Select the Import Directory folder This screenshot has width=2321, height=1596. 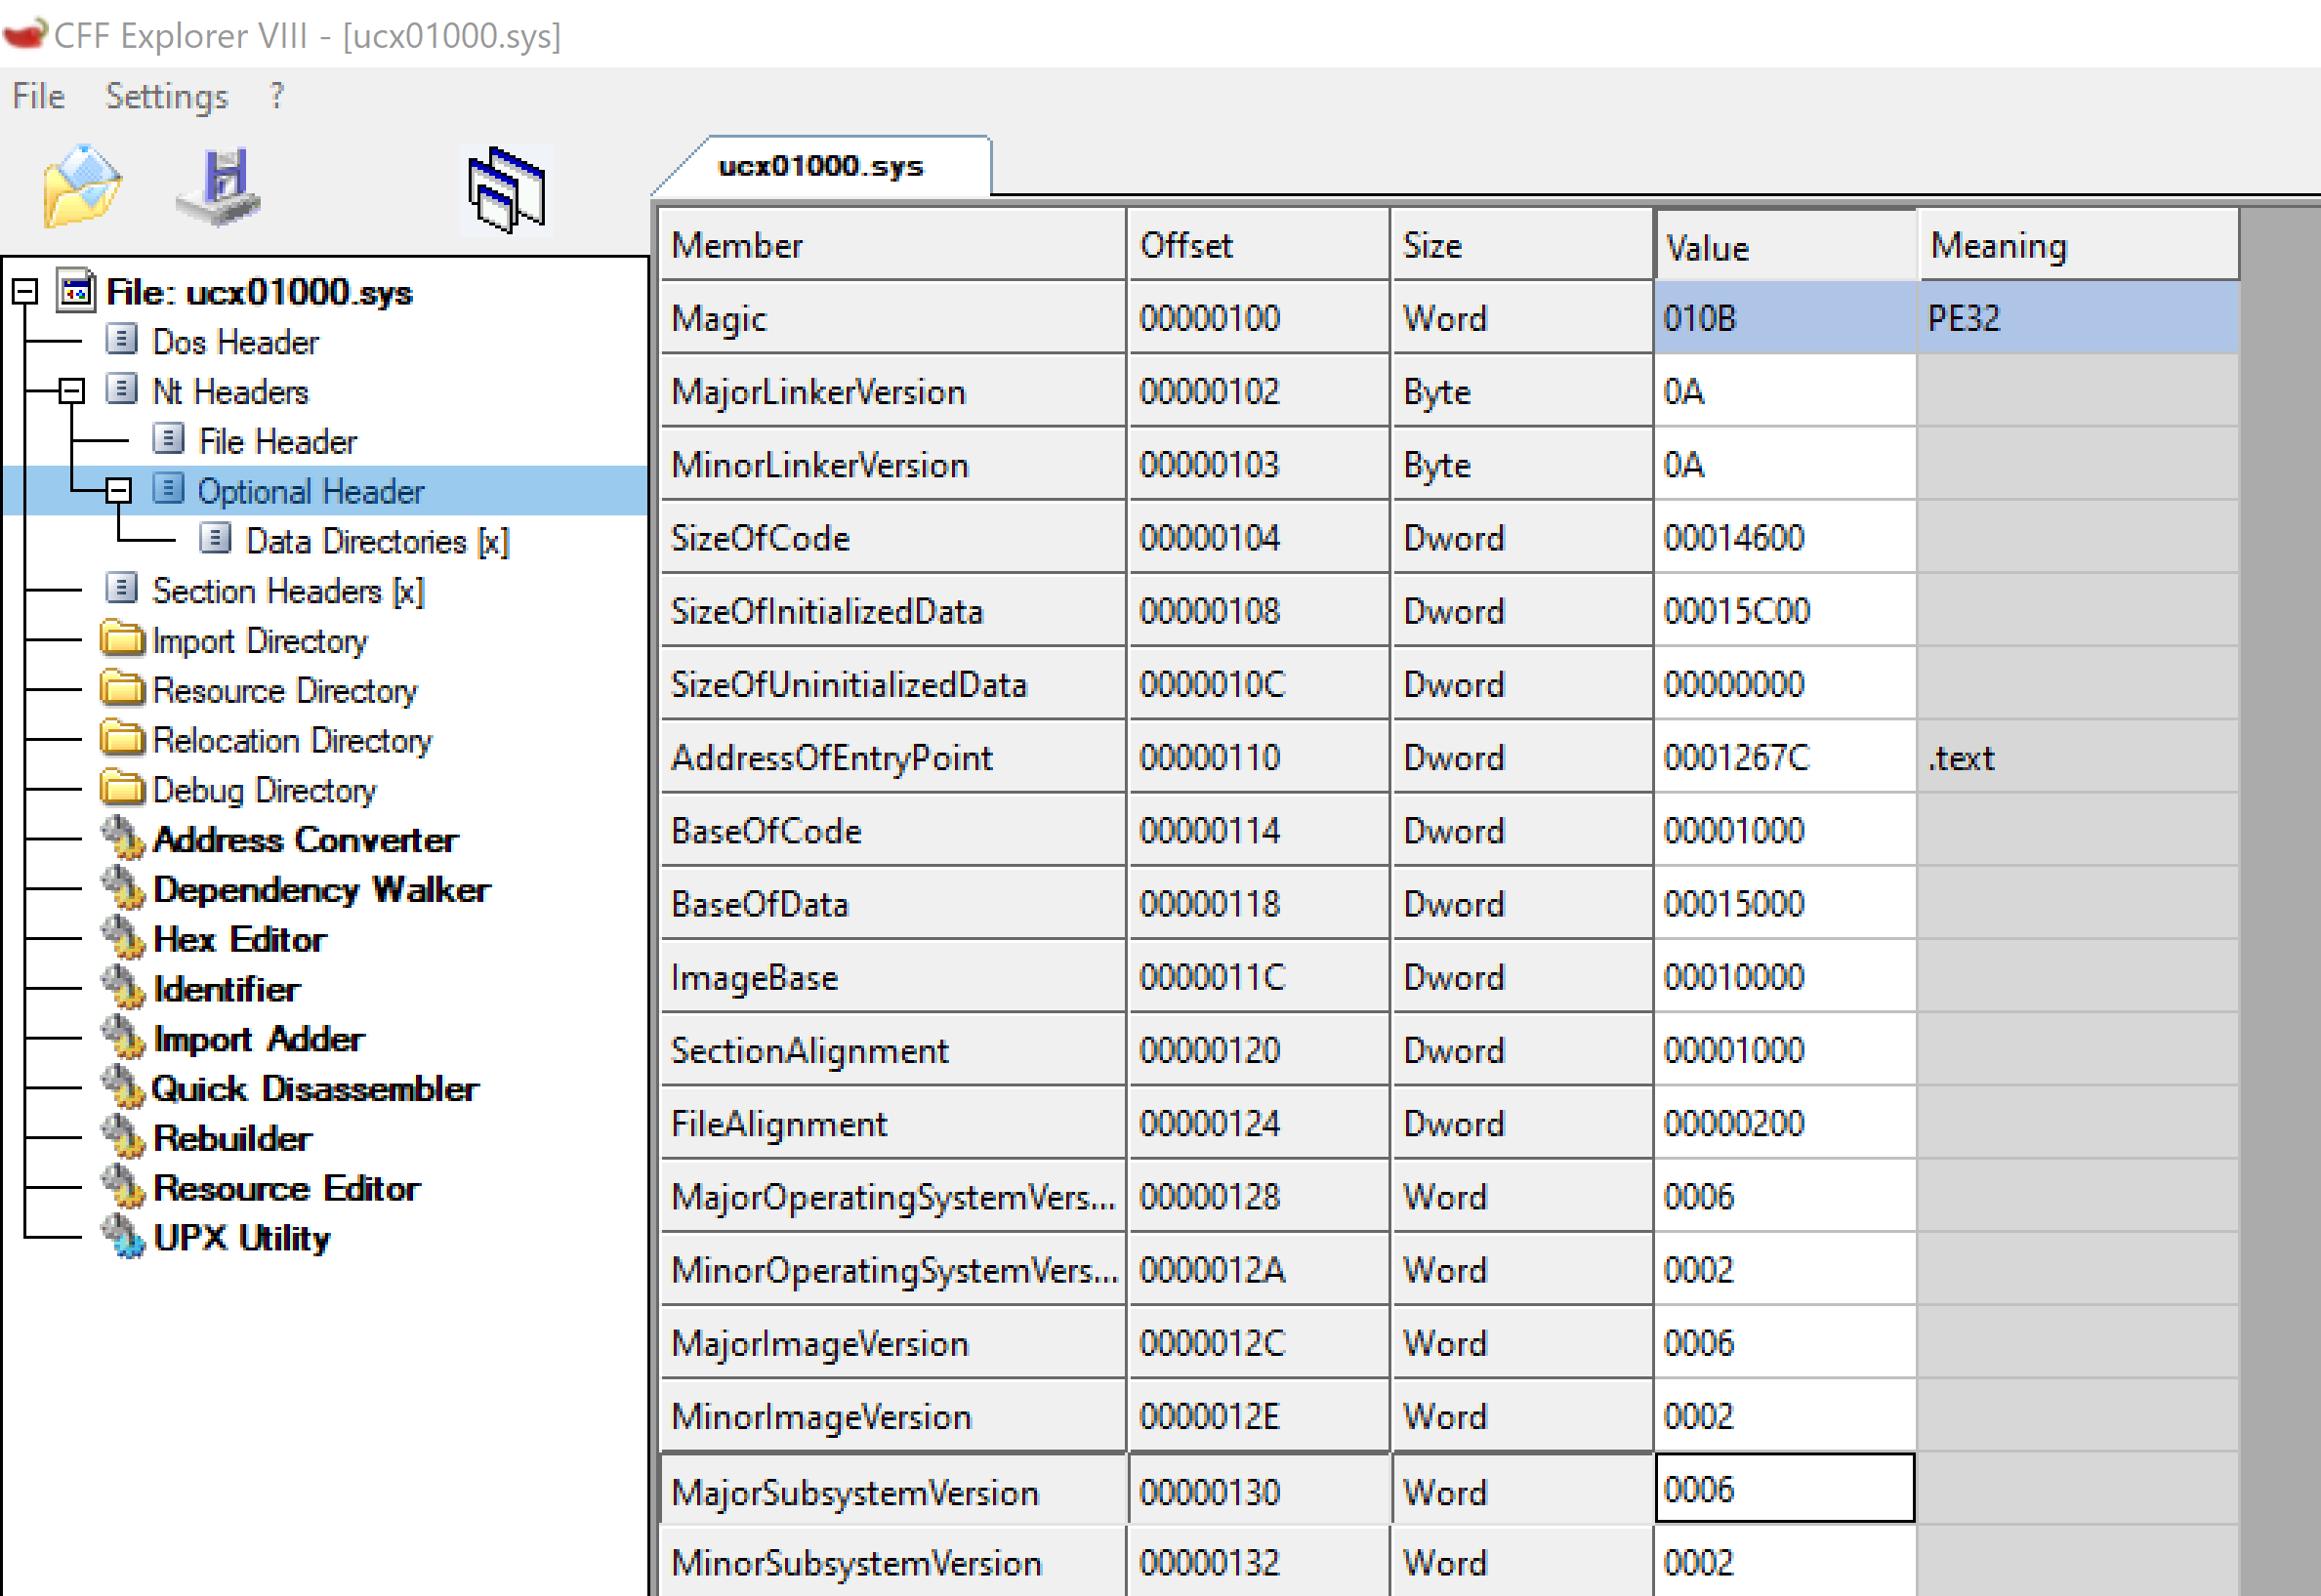click(x=258, y=641)
